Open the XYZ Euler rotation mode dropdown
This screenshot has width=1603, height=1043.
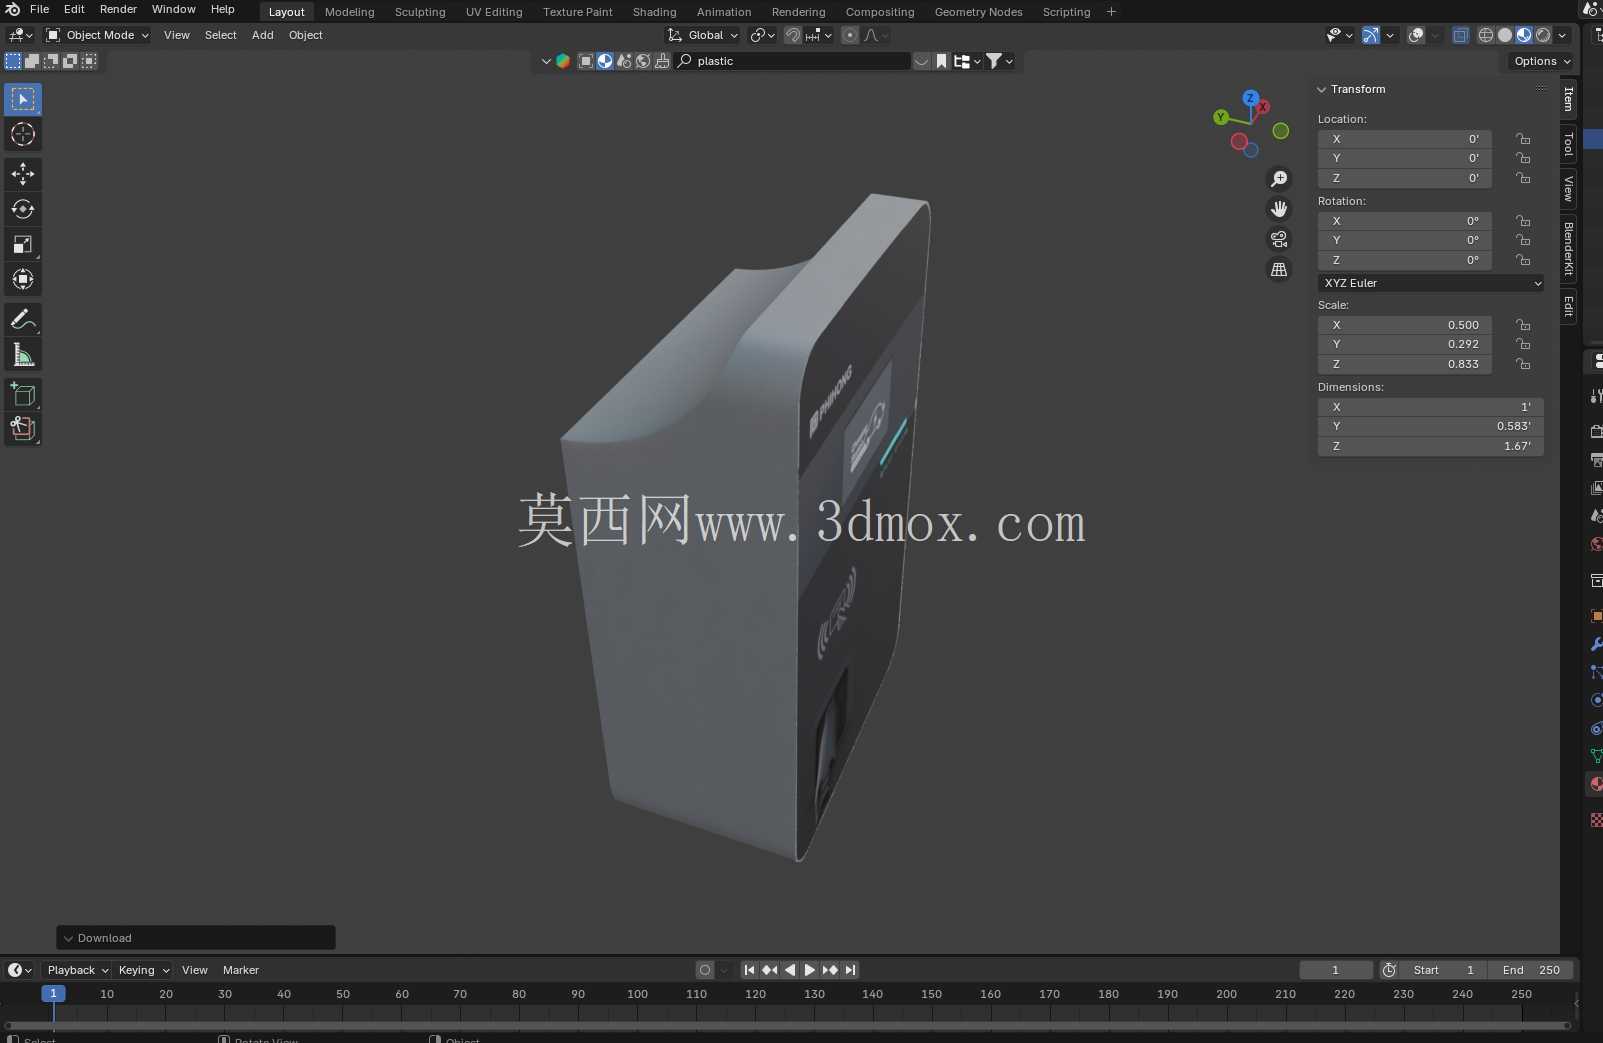coord(1431,283)
